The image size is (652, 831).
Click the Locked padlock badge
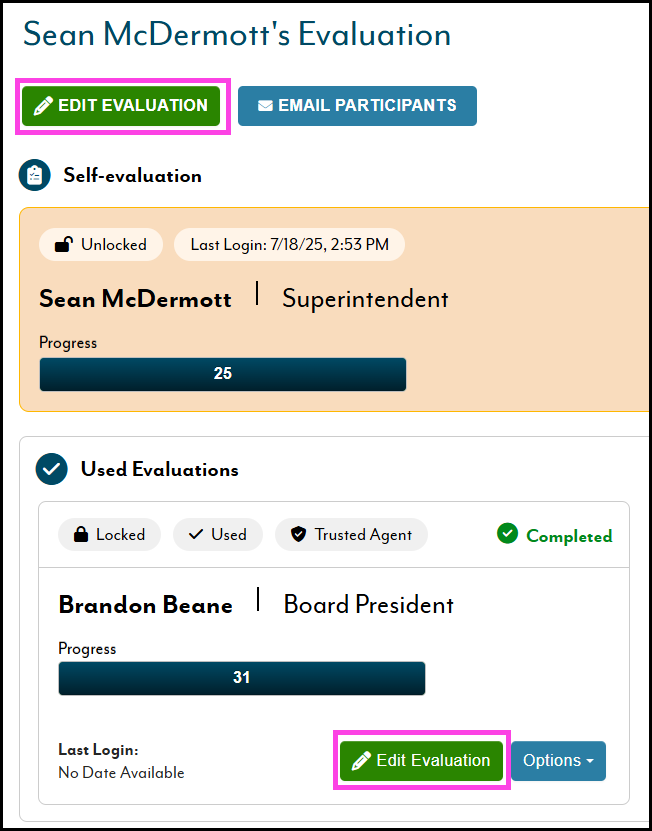tap(108, 535)
